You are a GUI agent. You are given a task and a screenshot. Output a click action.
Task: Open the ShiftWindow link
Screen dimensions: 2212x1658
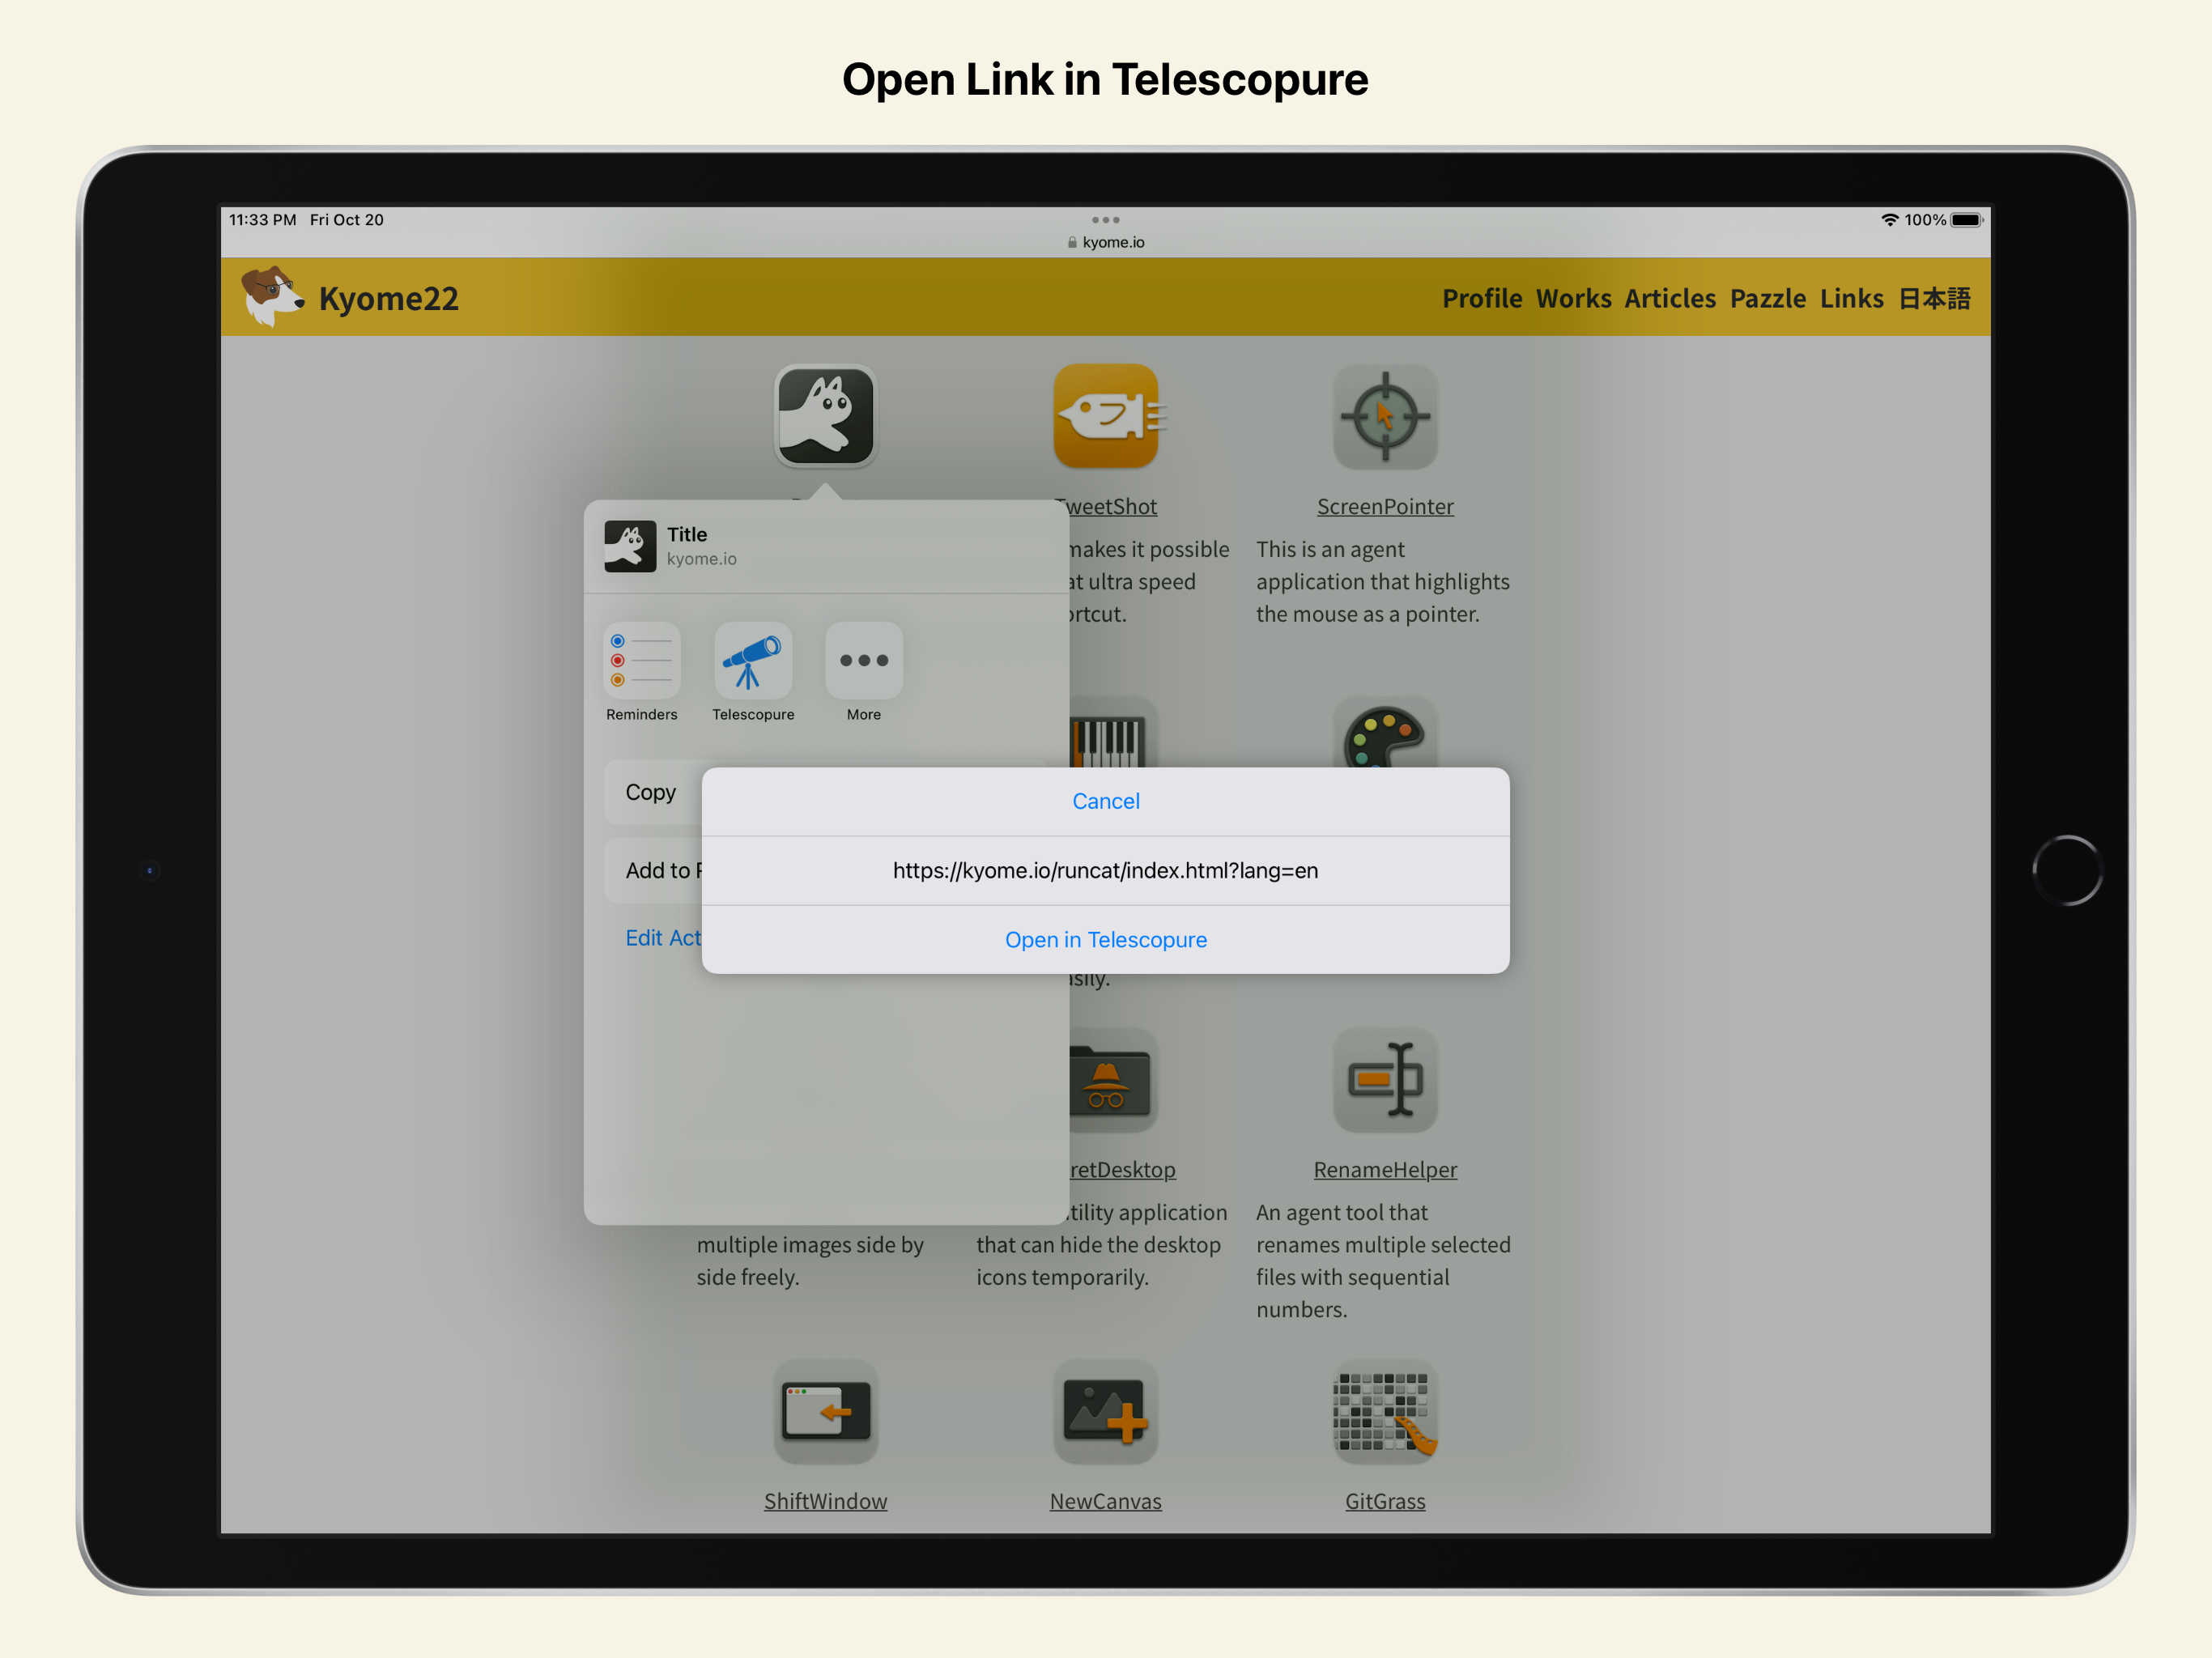[825, 1501]
